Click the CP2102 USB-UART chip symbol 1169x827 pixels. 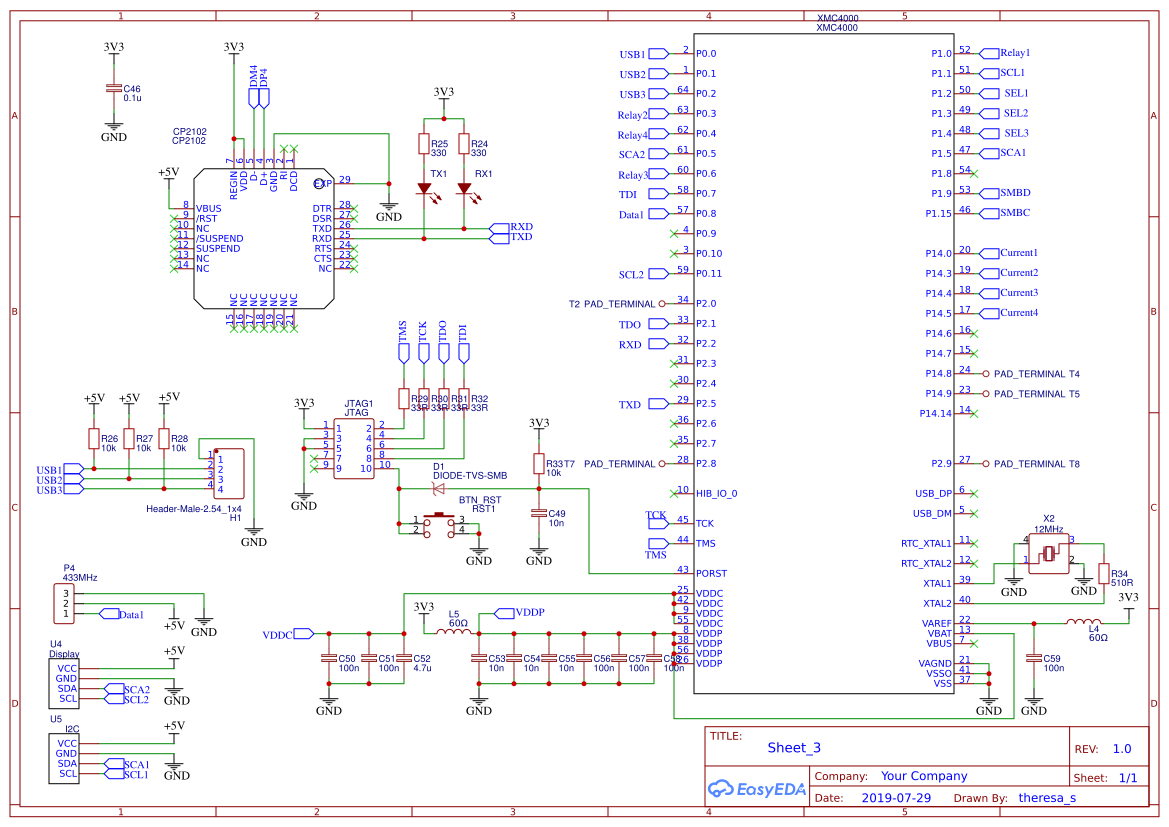tap(265, 240)
